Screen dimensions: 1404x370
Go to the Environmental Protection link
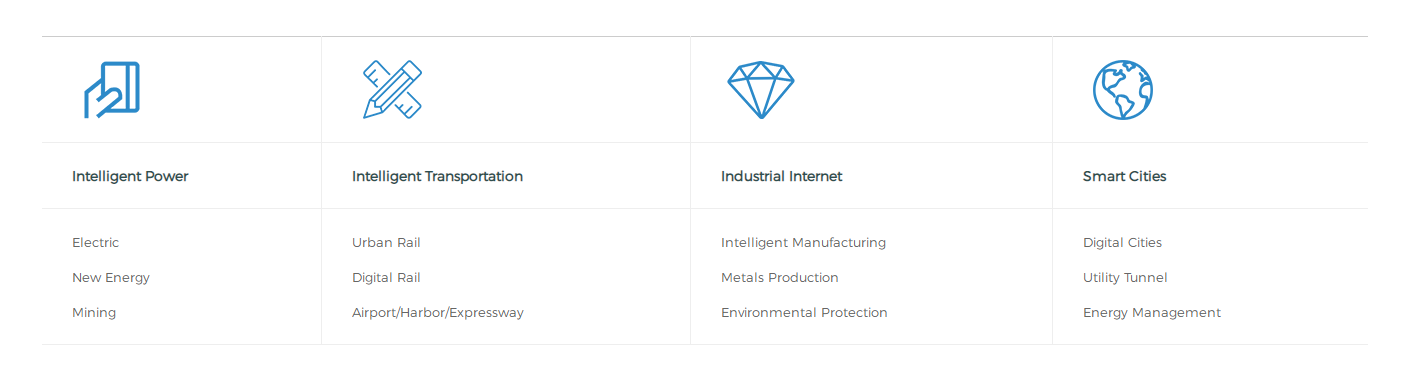click(x=804, y=313)
